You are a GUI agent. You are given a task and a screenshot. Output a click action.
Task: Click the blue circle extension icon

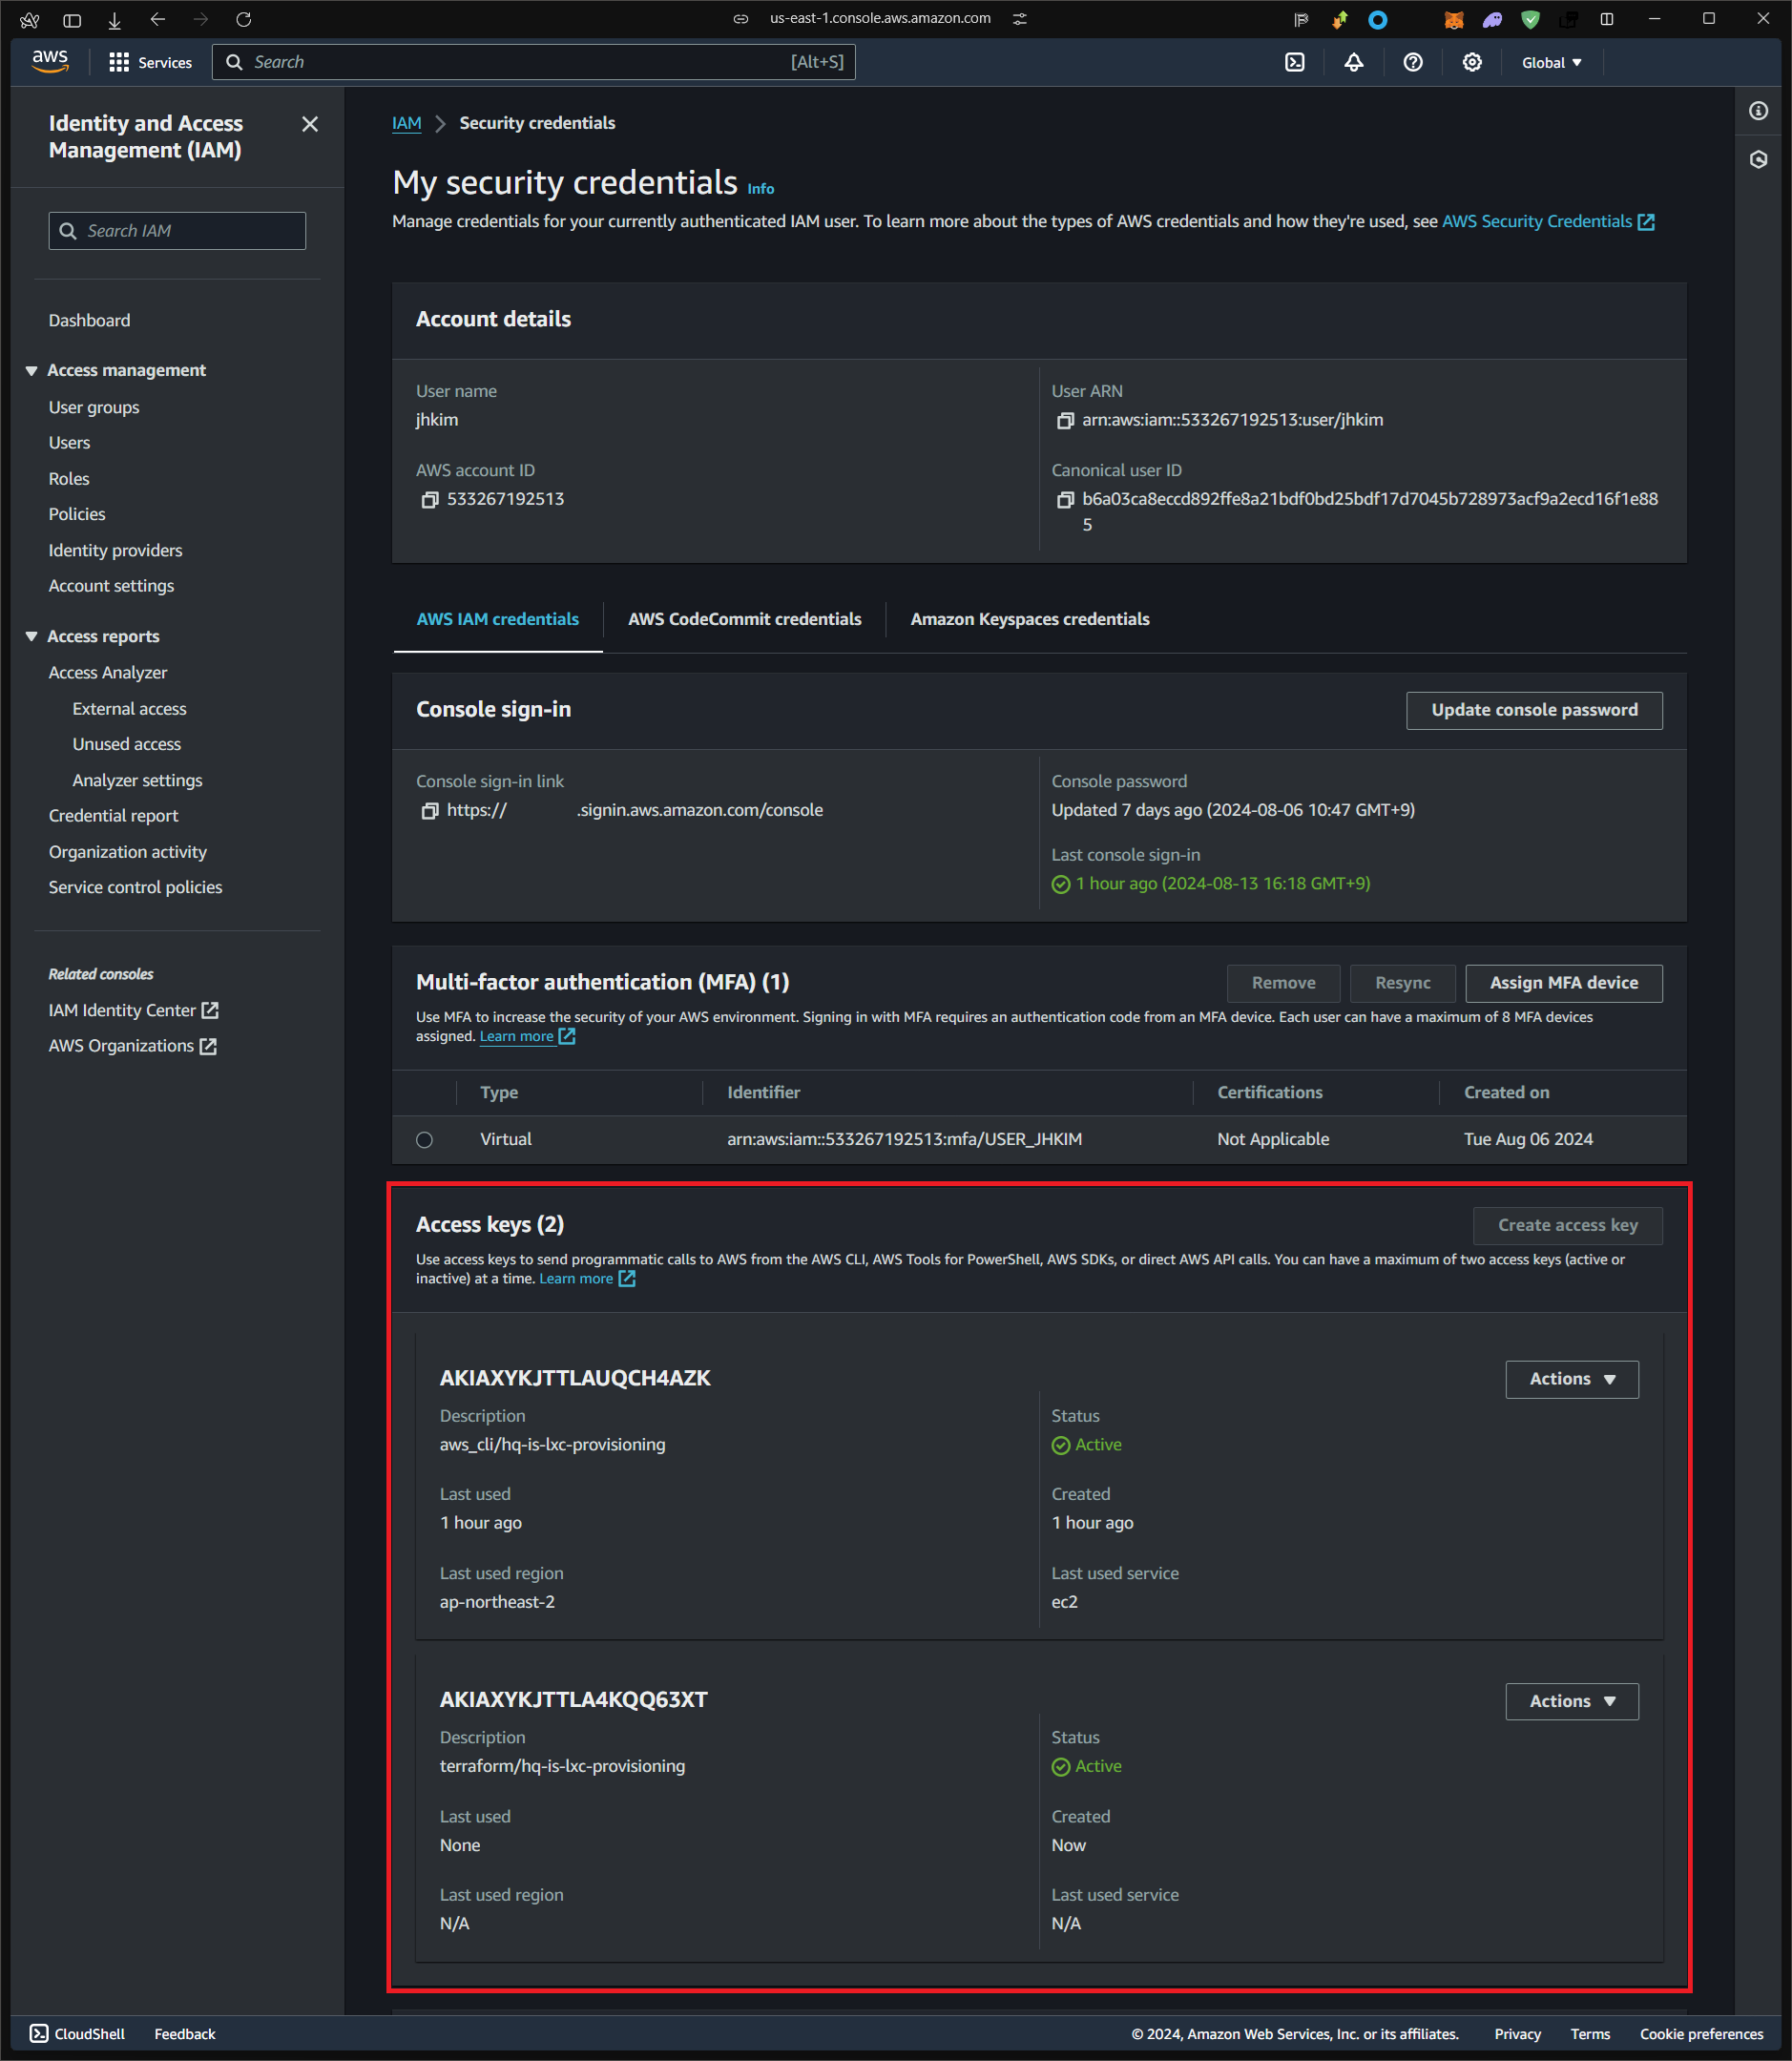pos(1377,19)
